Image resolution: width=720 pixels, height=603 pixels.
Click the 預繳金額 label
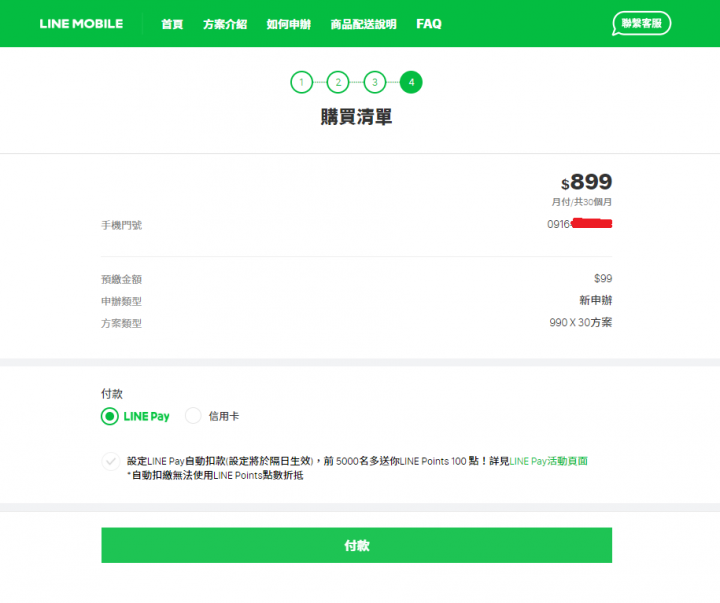[x=122, y=279]
